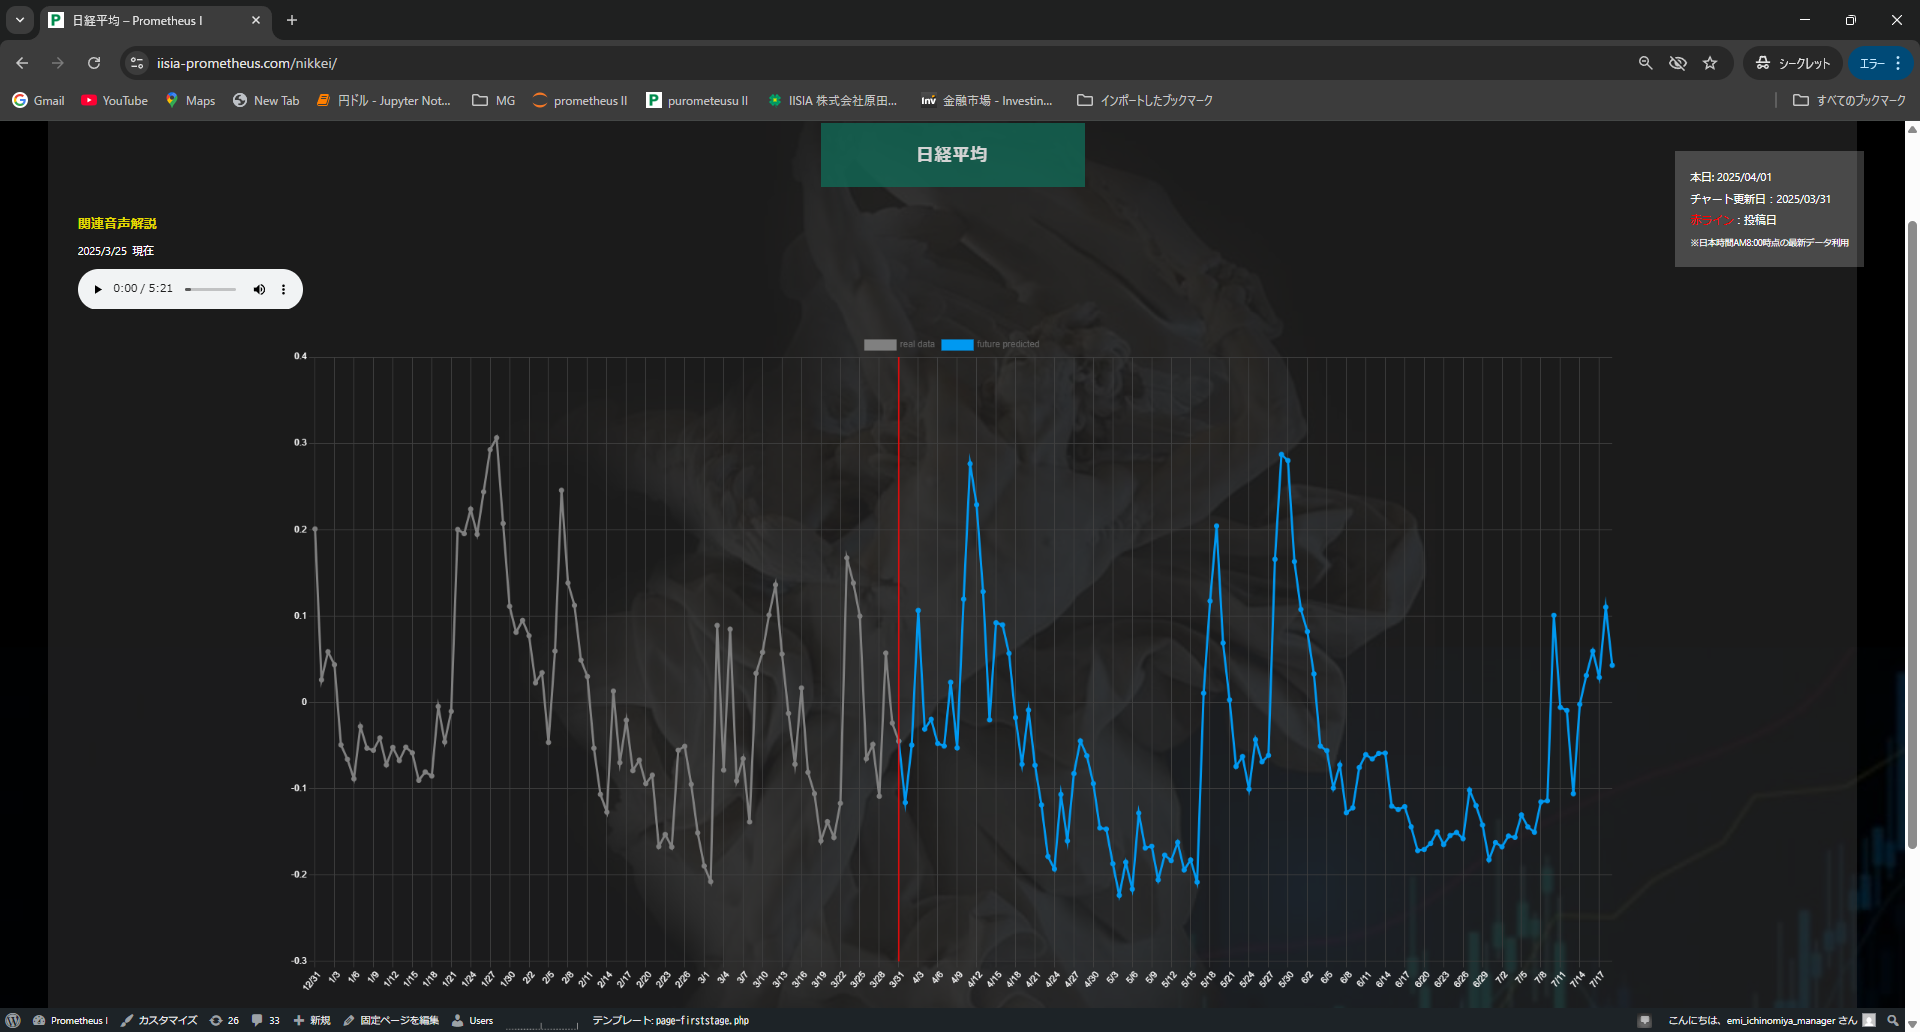Bookmark this page with star icon
1920x1032 pixels.
[1710, 63]
